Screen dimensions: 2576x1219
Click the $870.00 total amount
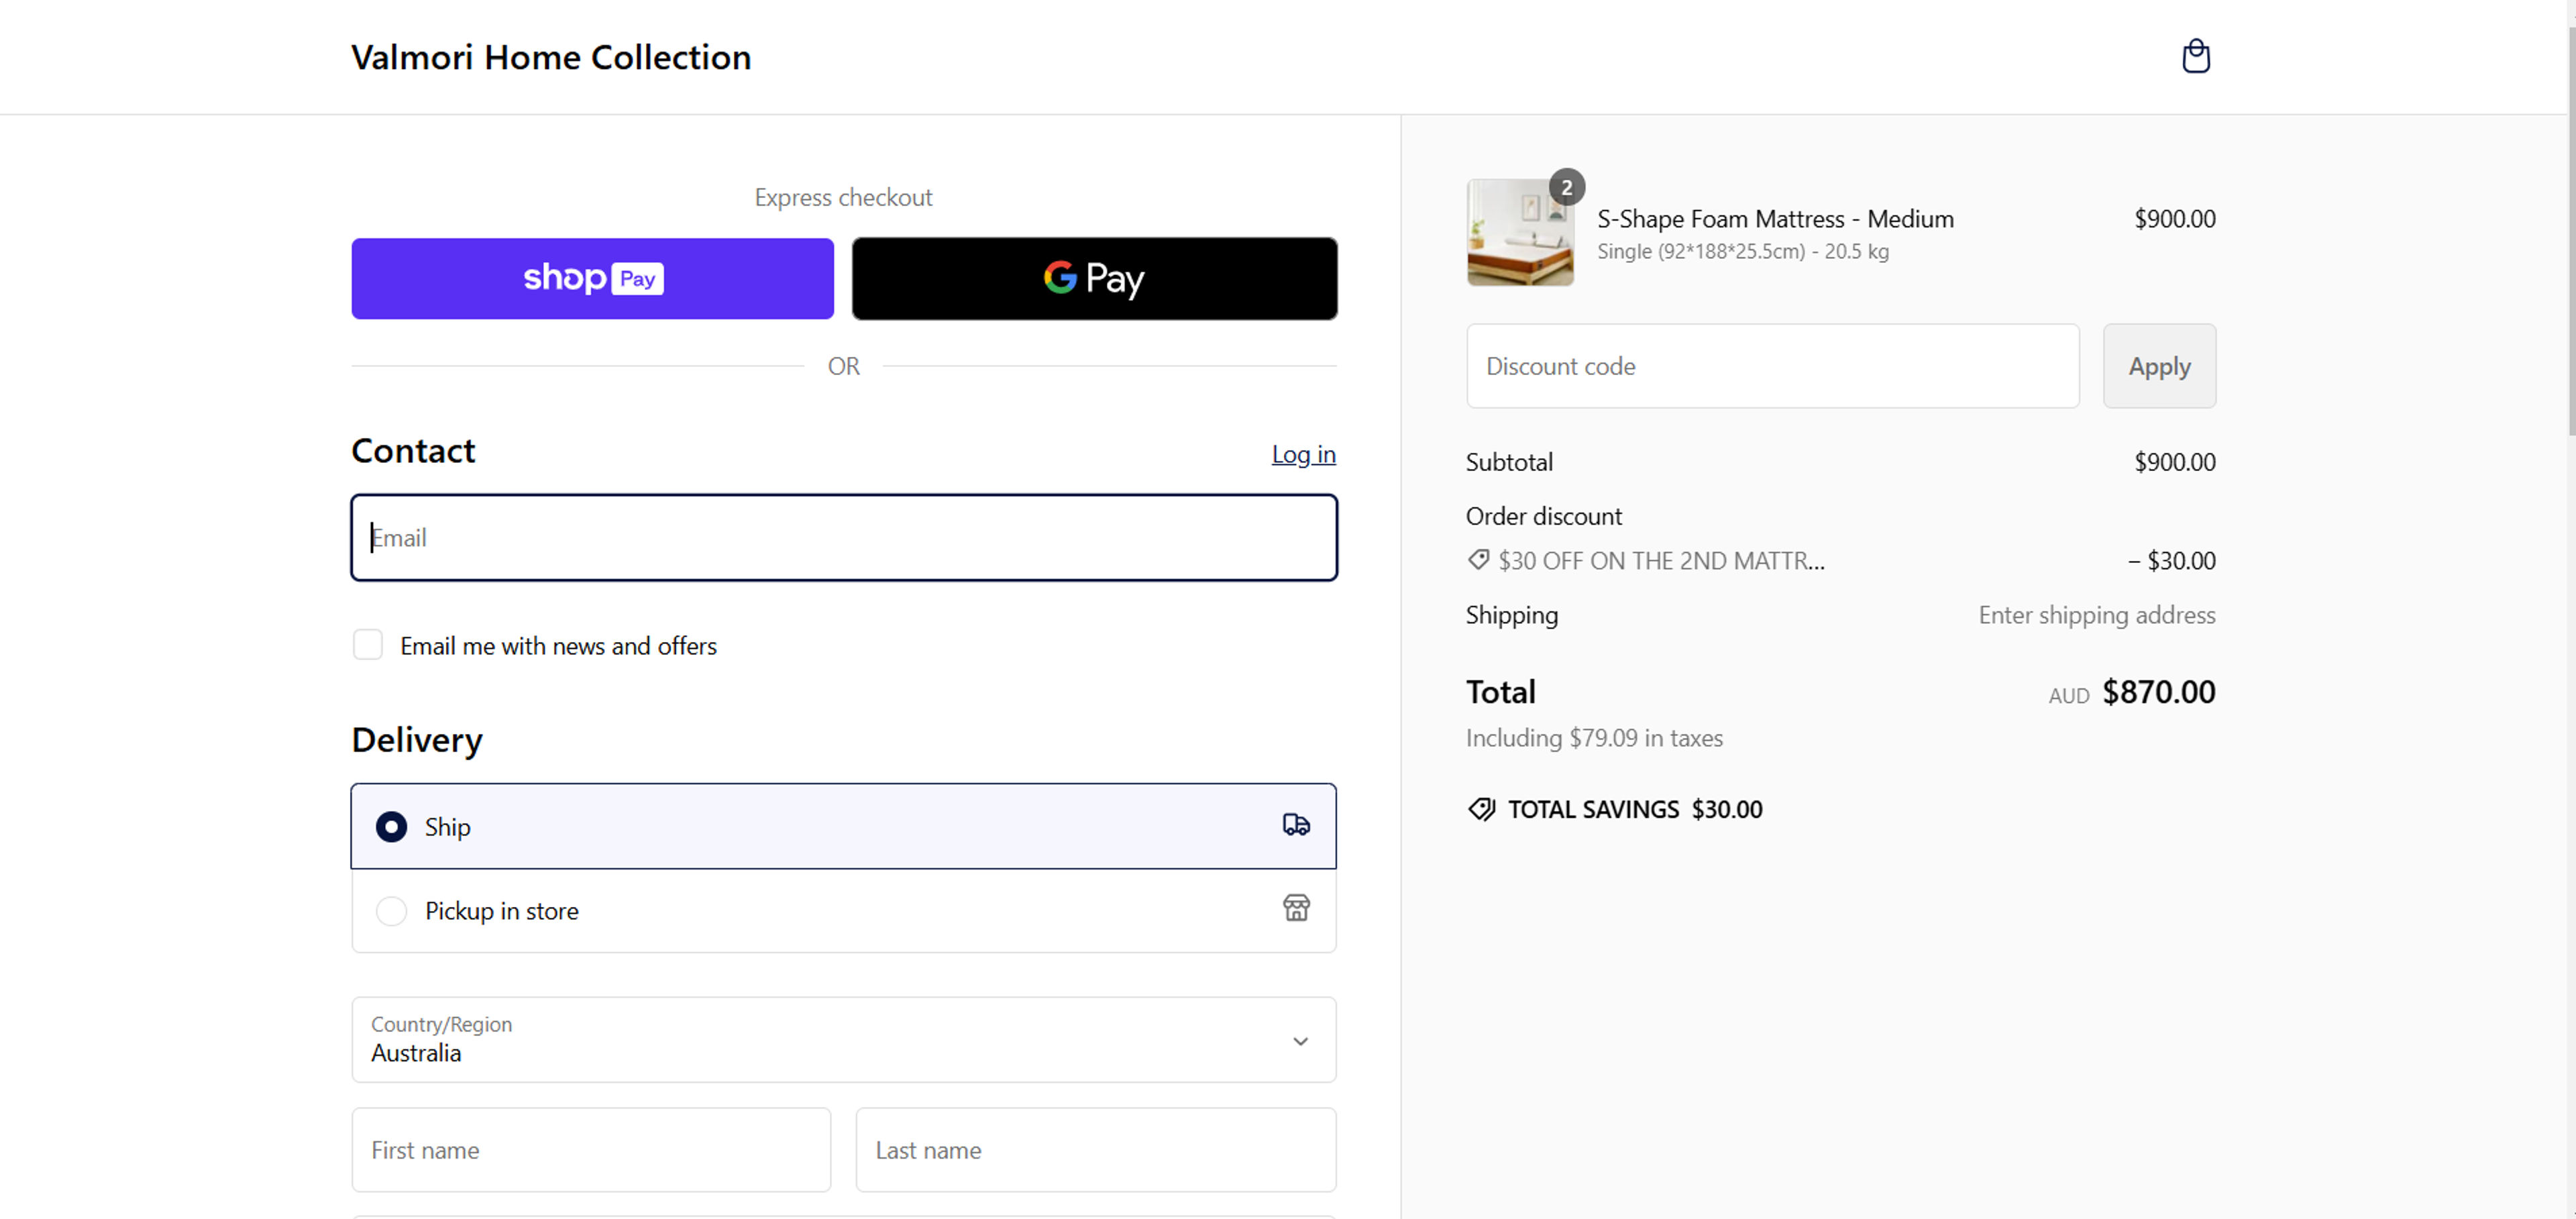pos(2158,691)
